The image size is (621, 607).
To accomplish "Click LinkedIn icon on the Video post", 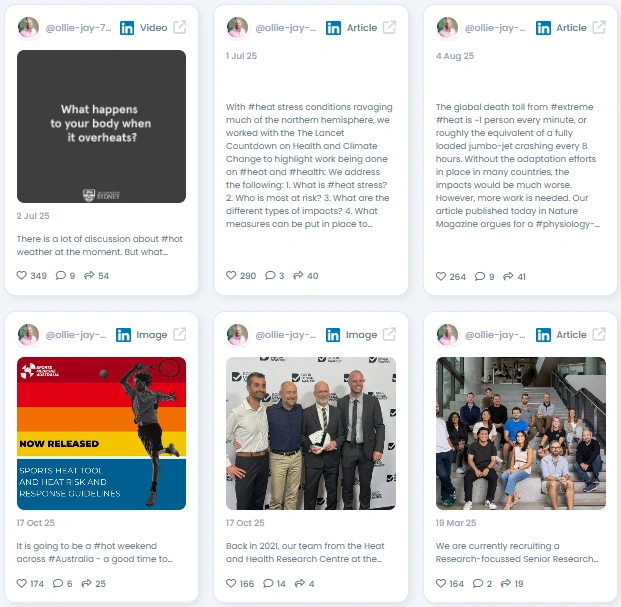I will (x=127, y=28).
